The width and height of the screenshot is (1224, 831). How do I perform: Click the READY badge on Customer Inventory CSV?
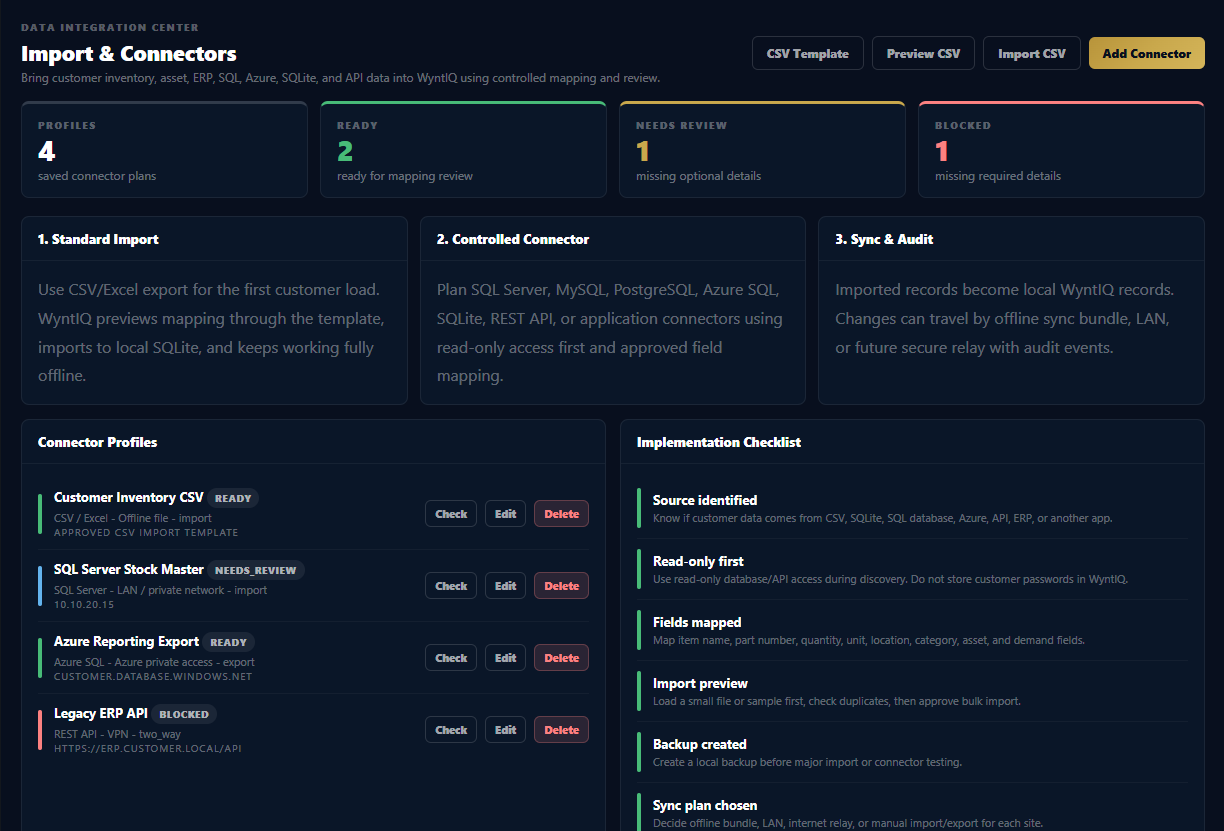click(x=233, y=498)
